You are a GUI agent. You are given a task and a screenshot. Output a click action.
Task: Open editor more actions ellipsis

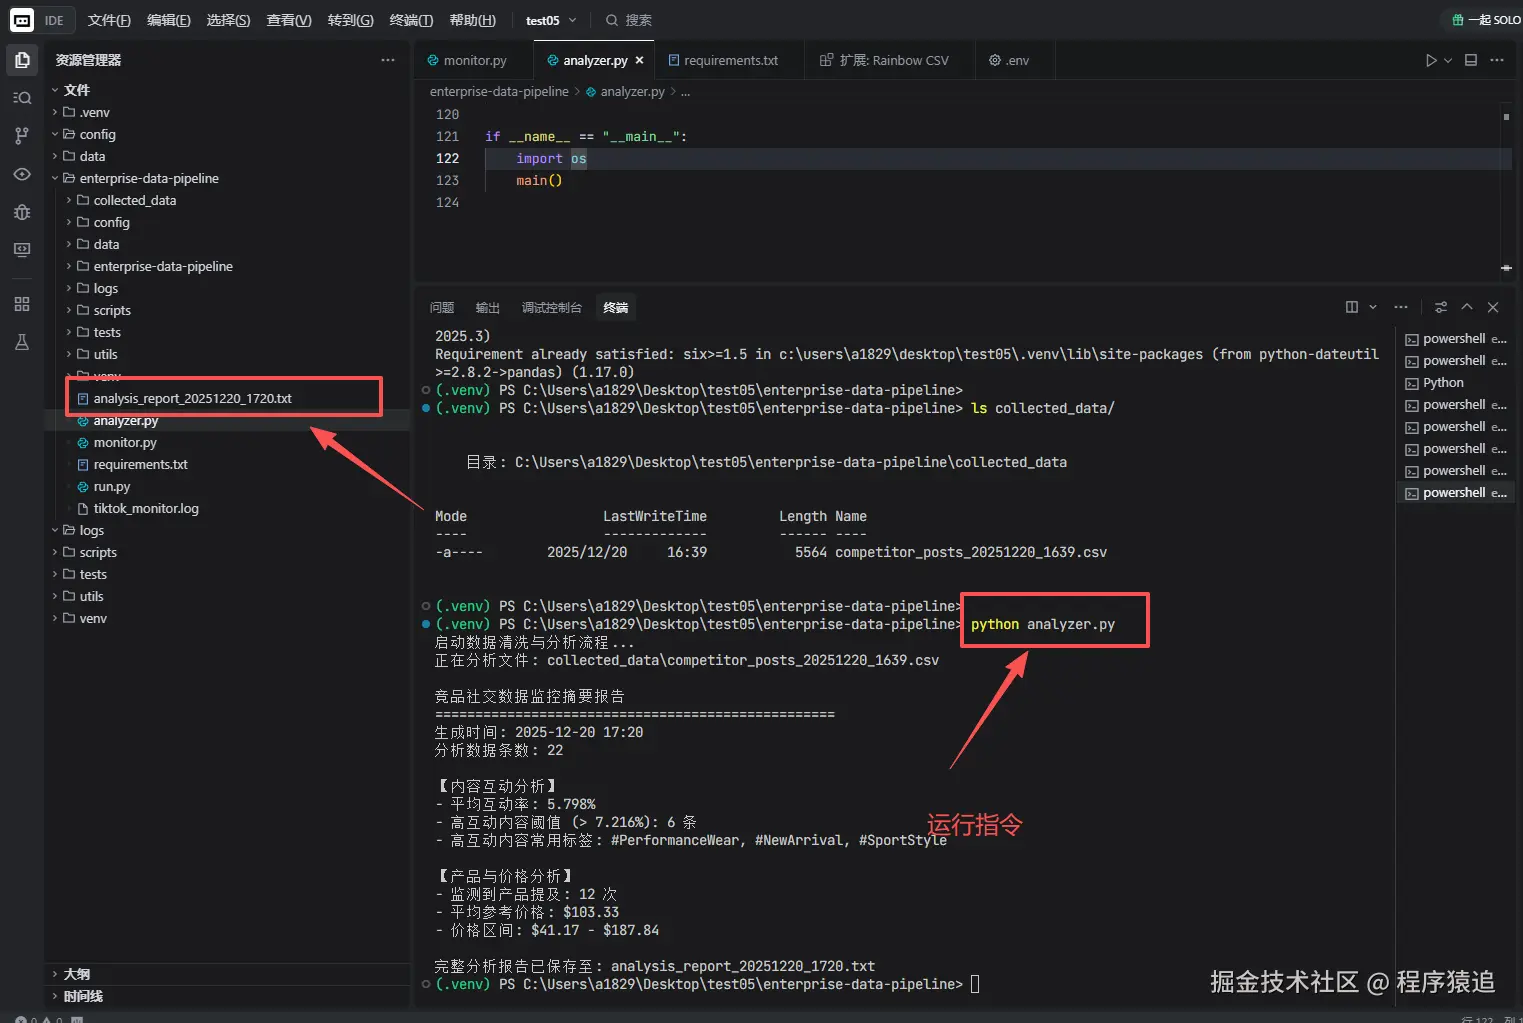(x=1497, y=60)
